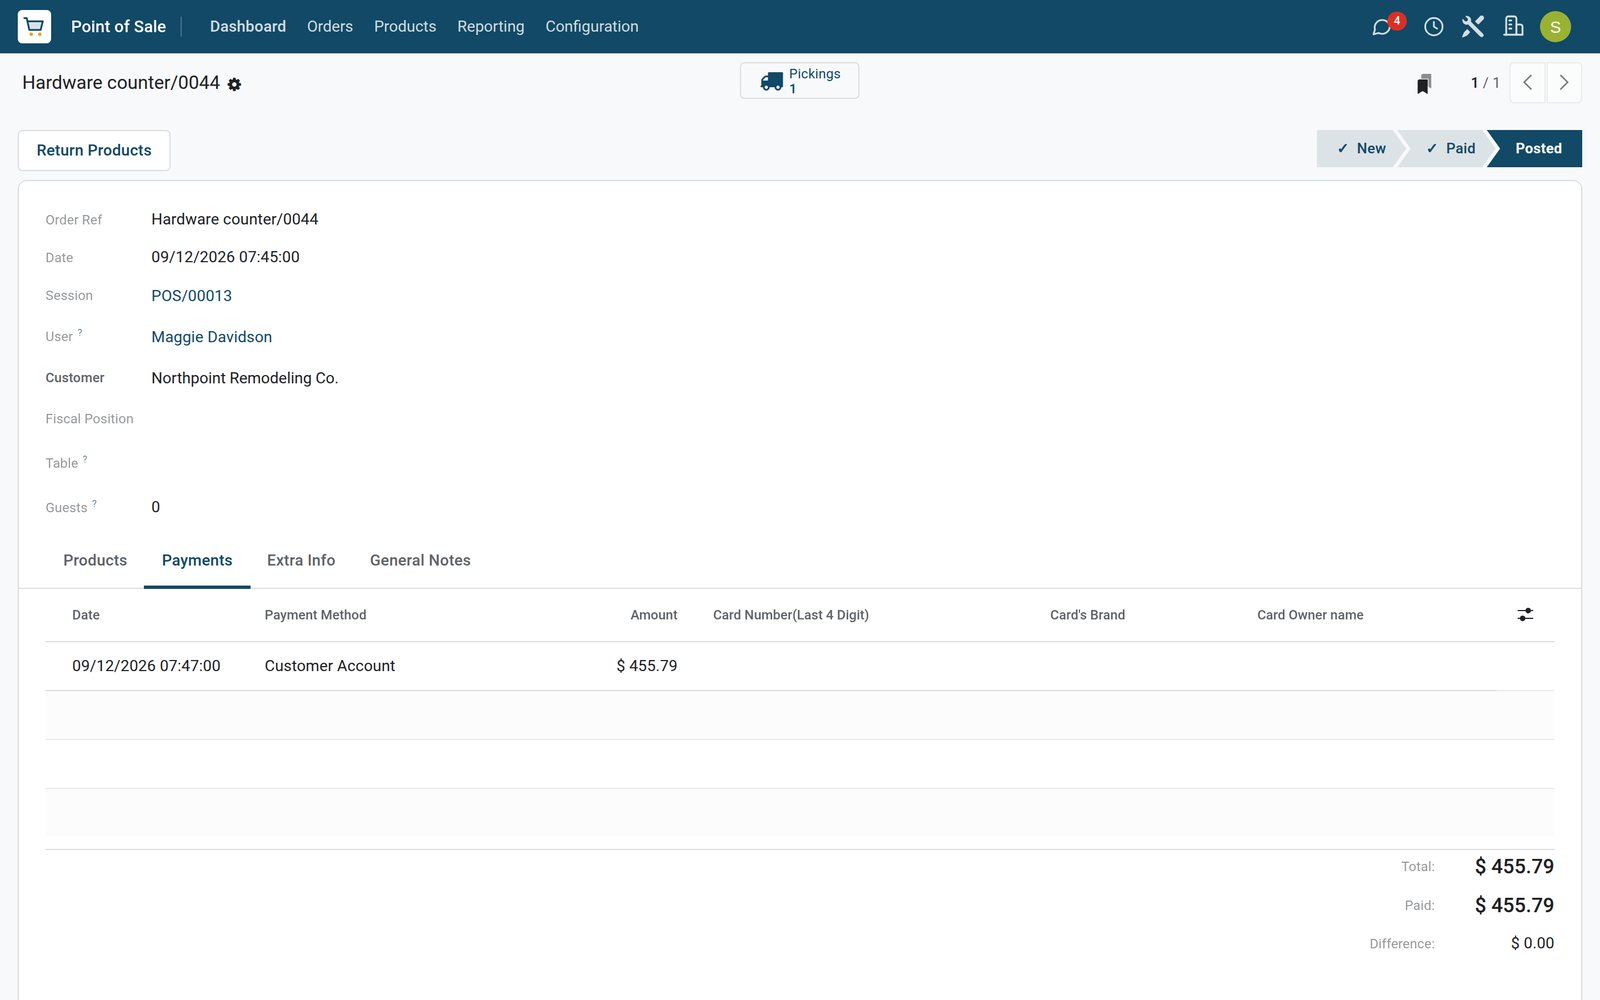Click the Point of Sale cart app icon

34,26
